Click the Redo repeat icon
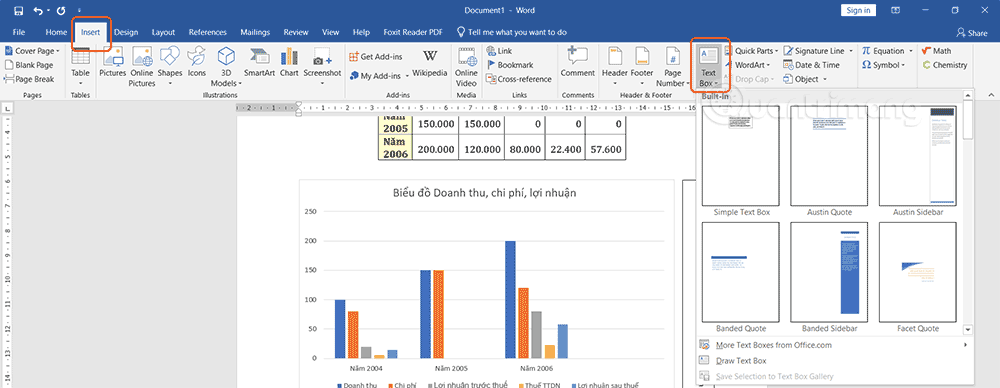Viewport: 1000px width, 388px height. (61, 10)
